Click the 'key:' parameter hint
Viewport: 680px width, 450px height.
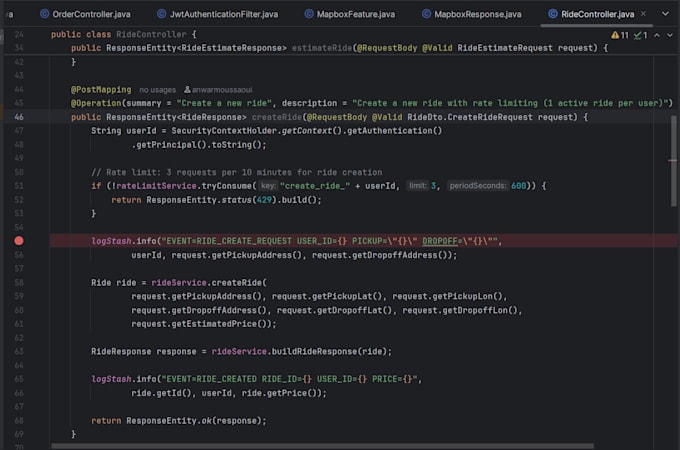pos(268,186)
